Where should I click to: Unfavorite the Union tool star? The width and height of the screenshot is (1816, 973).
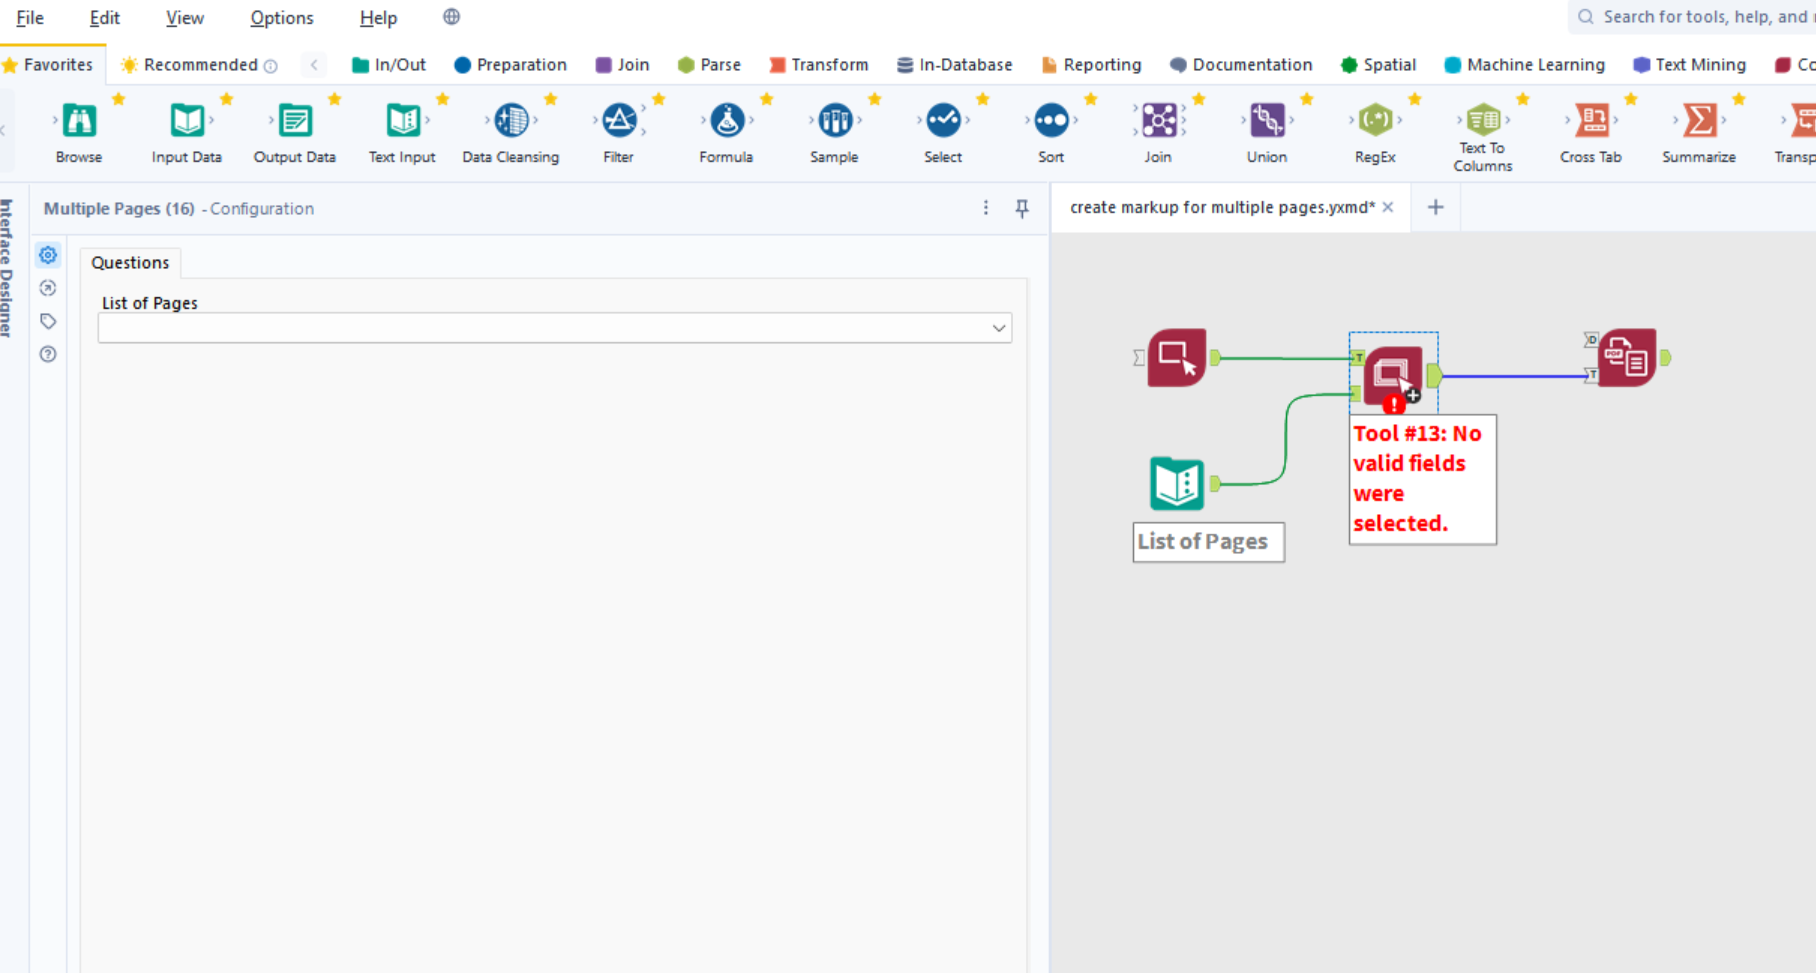pos(1306,99)
